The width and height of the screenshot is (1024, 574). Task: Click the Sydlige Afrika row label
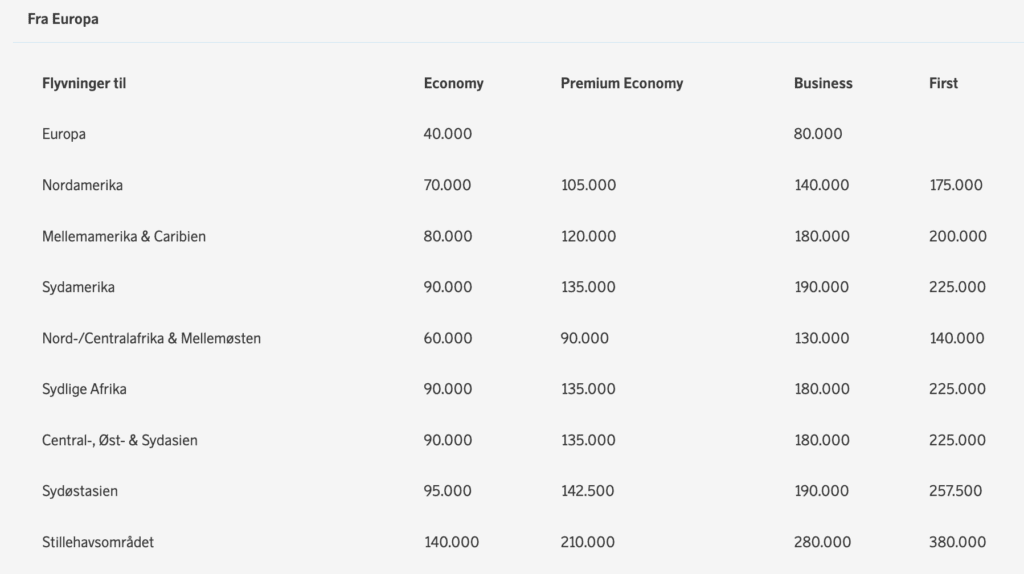[x=84, y=389]
